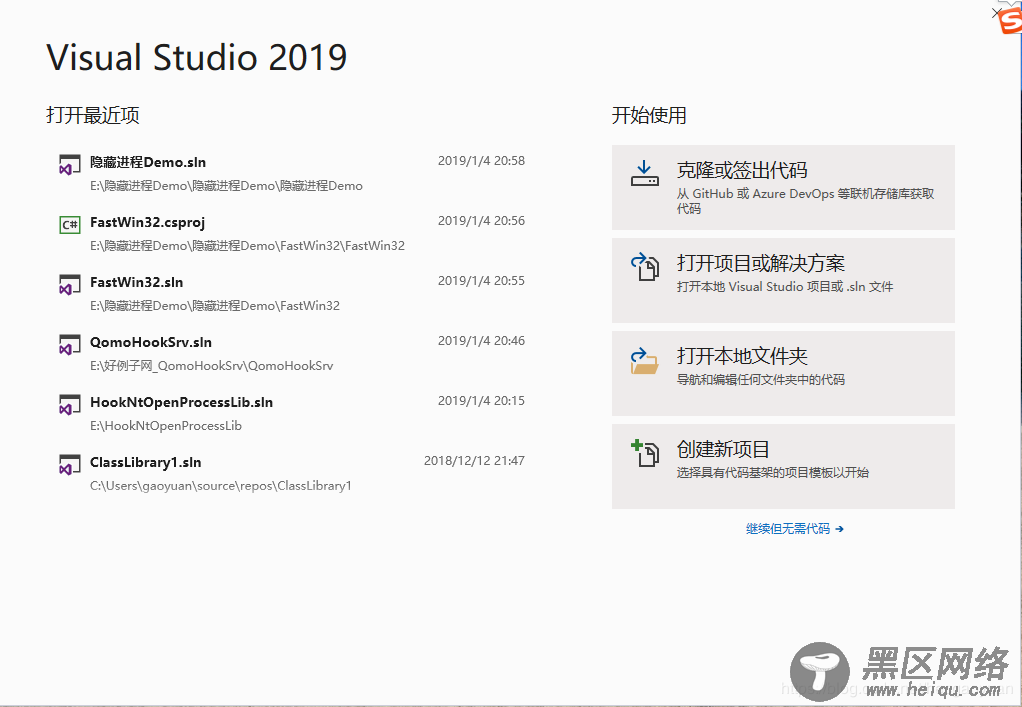Click the timestamp 2019/1/4 20:58

[481, 160]
